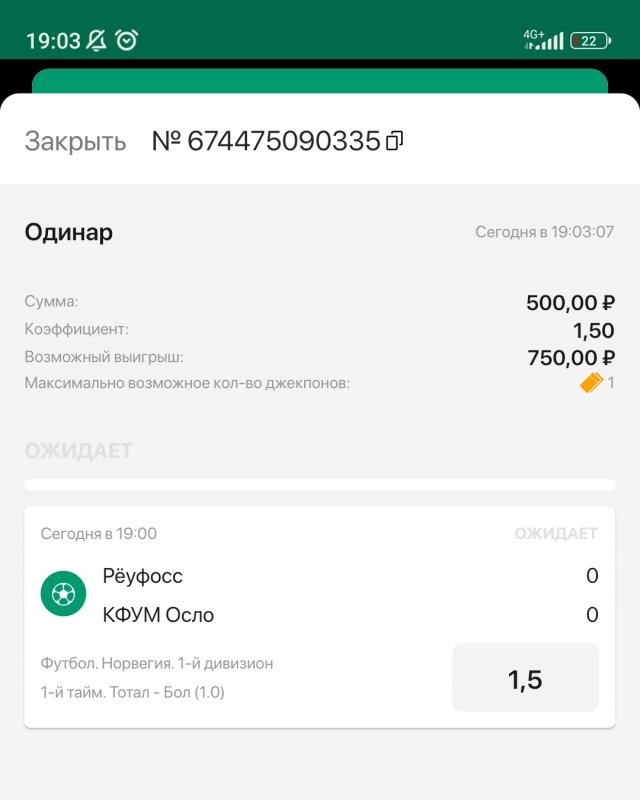Tap the bet progress bar

point(320,485)
